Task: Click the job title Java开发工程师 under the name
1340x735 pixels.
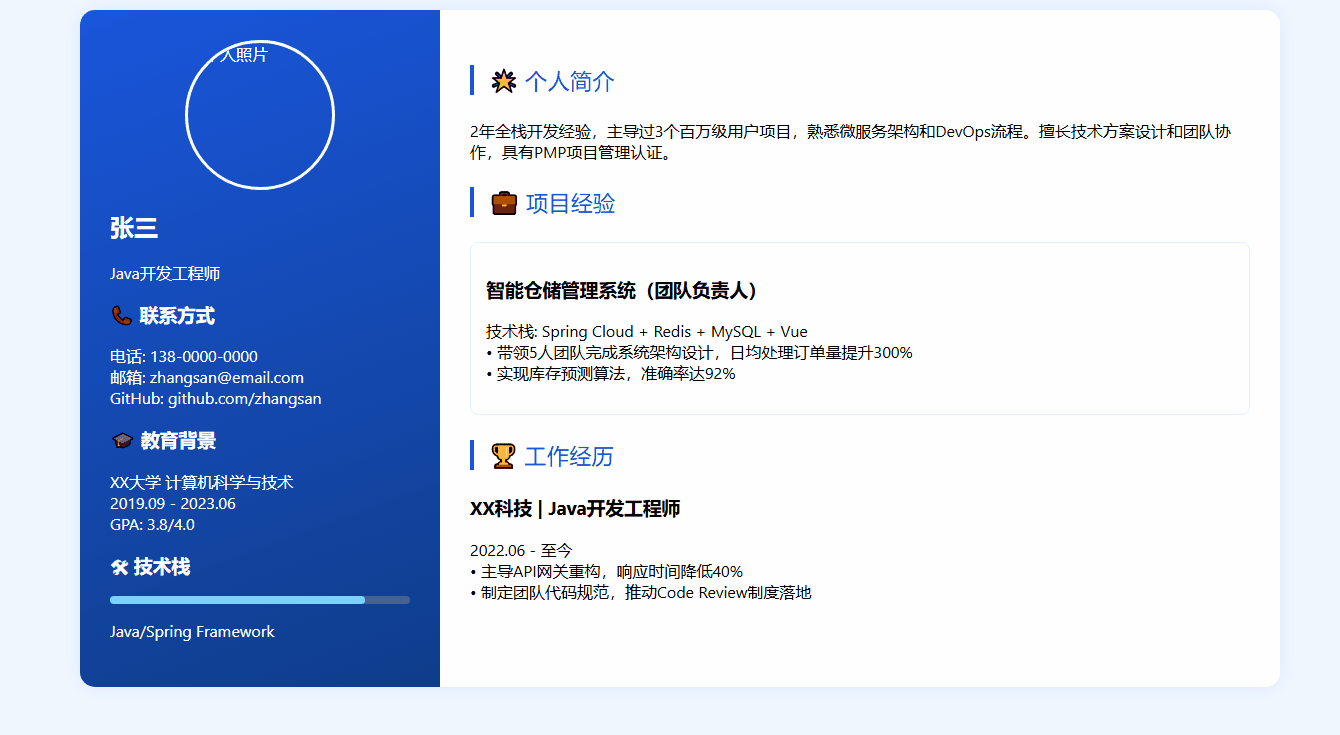Action: [165, 274]
